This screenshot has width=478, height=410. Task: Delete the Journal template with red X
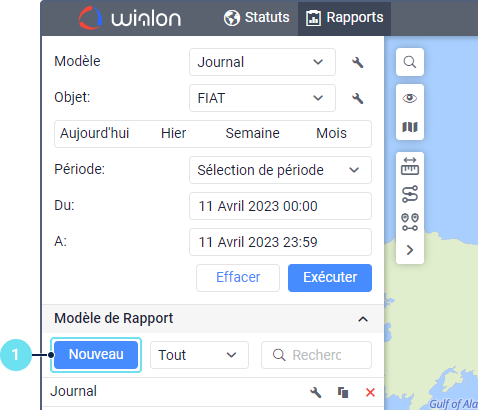tap(370, 392)
